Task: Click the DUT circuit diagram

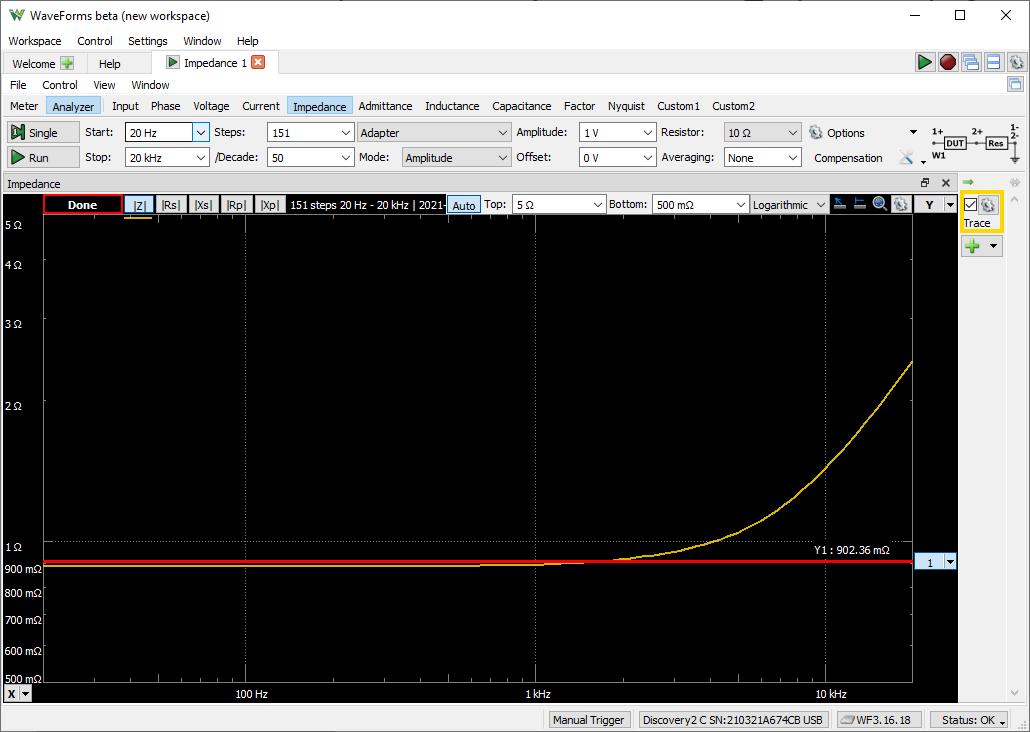Action: point(974,142)
